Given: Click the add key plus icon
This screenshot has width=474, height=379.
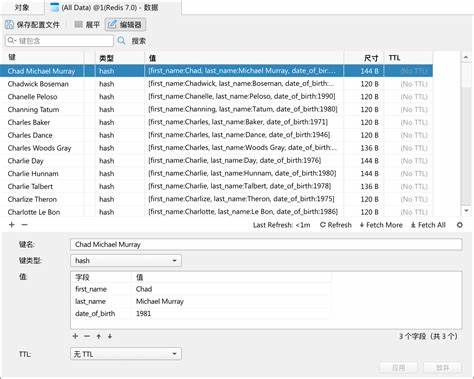Looking at the screenshot, I should coord(12,225).
